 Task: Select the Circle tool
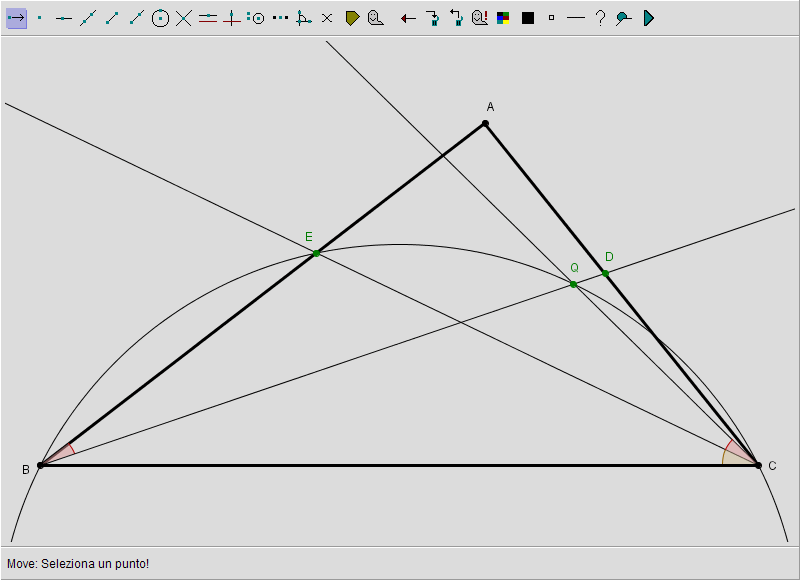[160, 18]
